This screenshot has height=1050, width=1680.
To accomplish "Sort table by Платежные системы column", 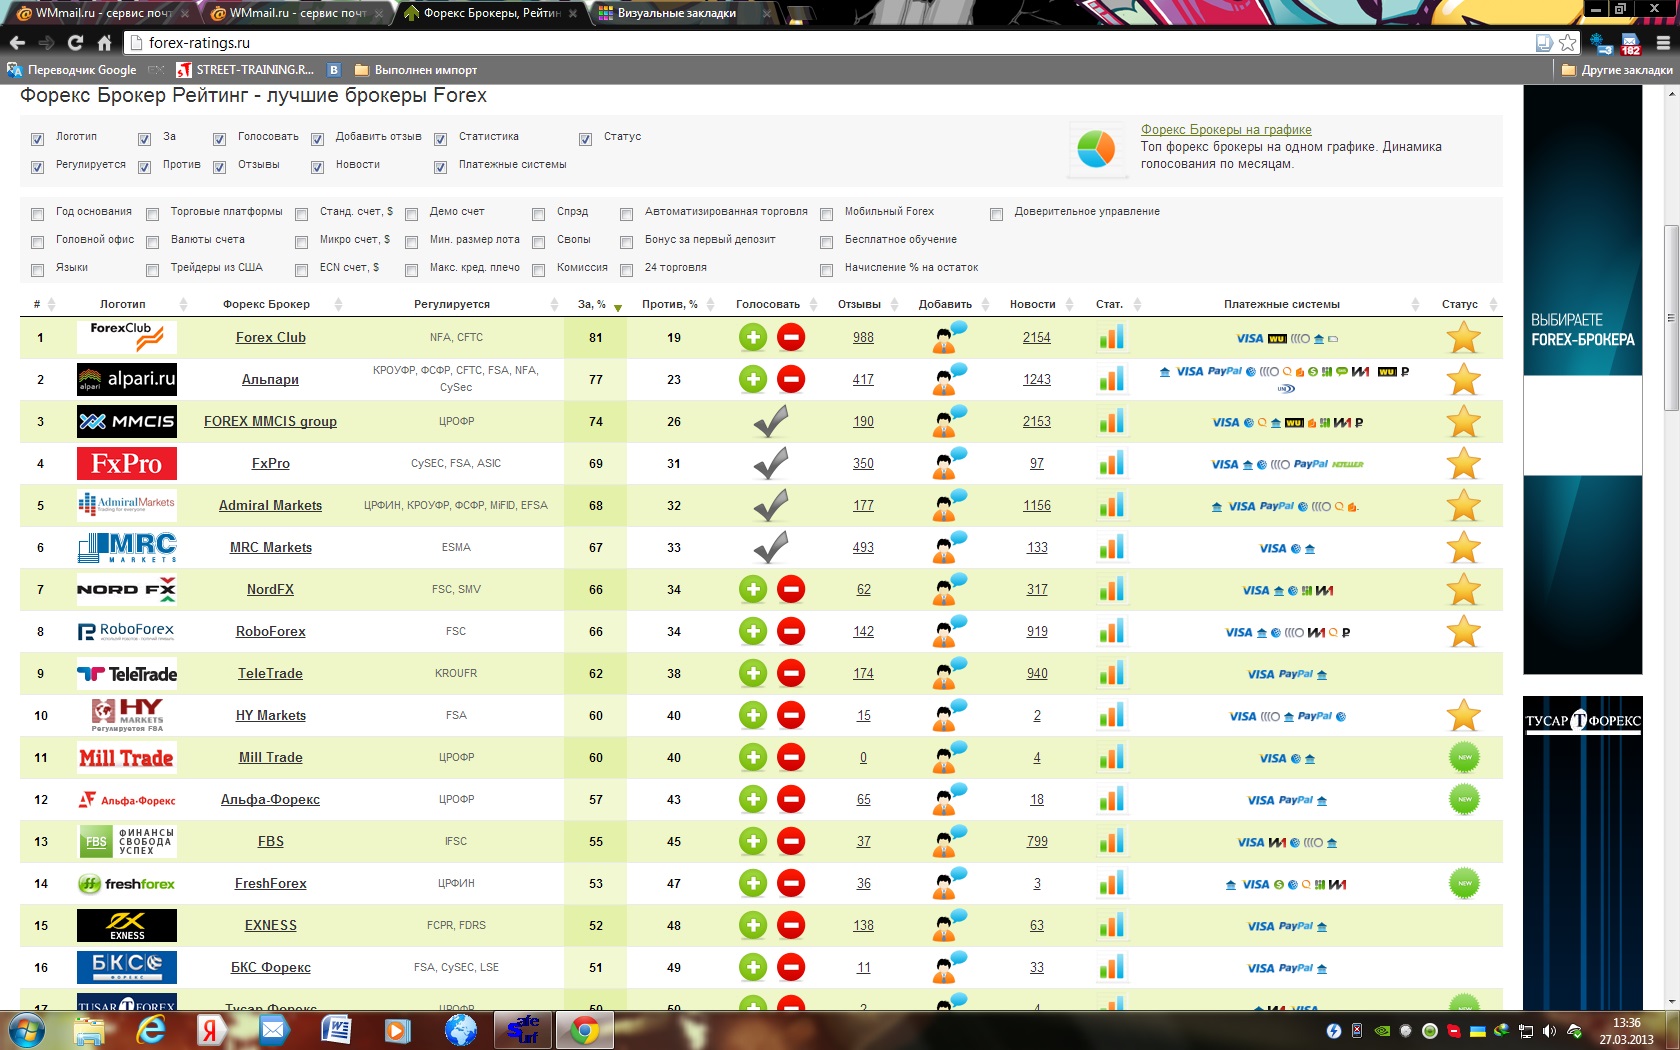I will (1283, 304).
